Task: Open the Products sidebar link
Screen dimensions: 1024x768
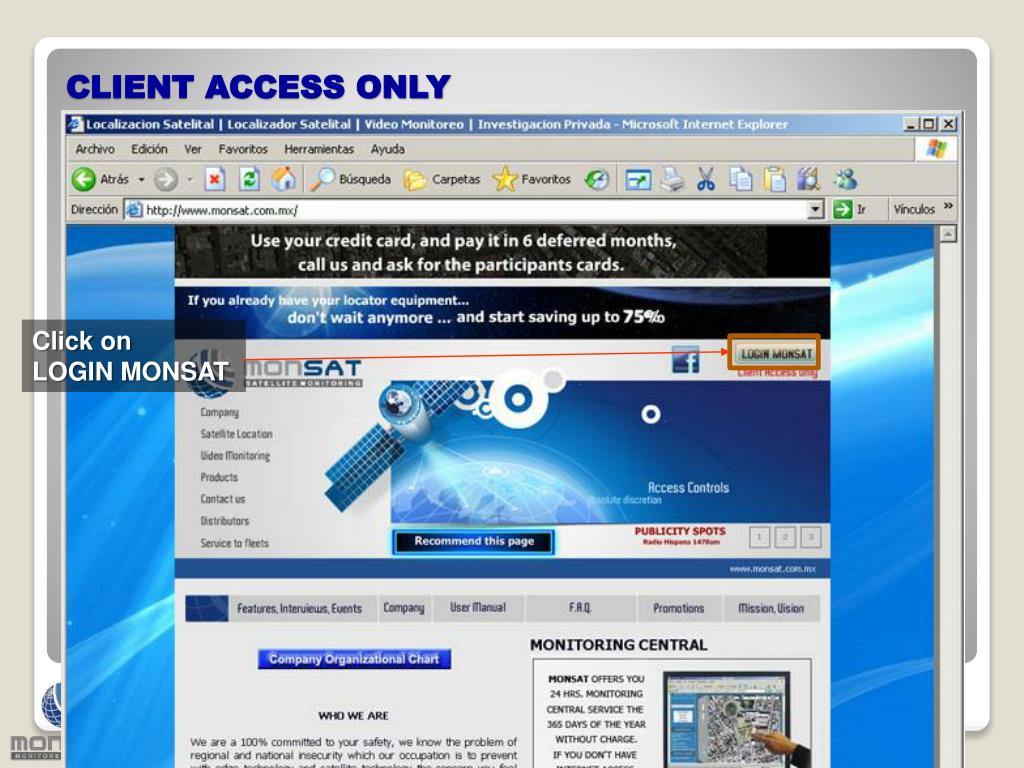Action: click(x=219, y=477)
